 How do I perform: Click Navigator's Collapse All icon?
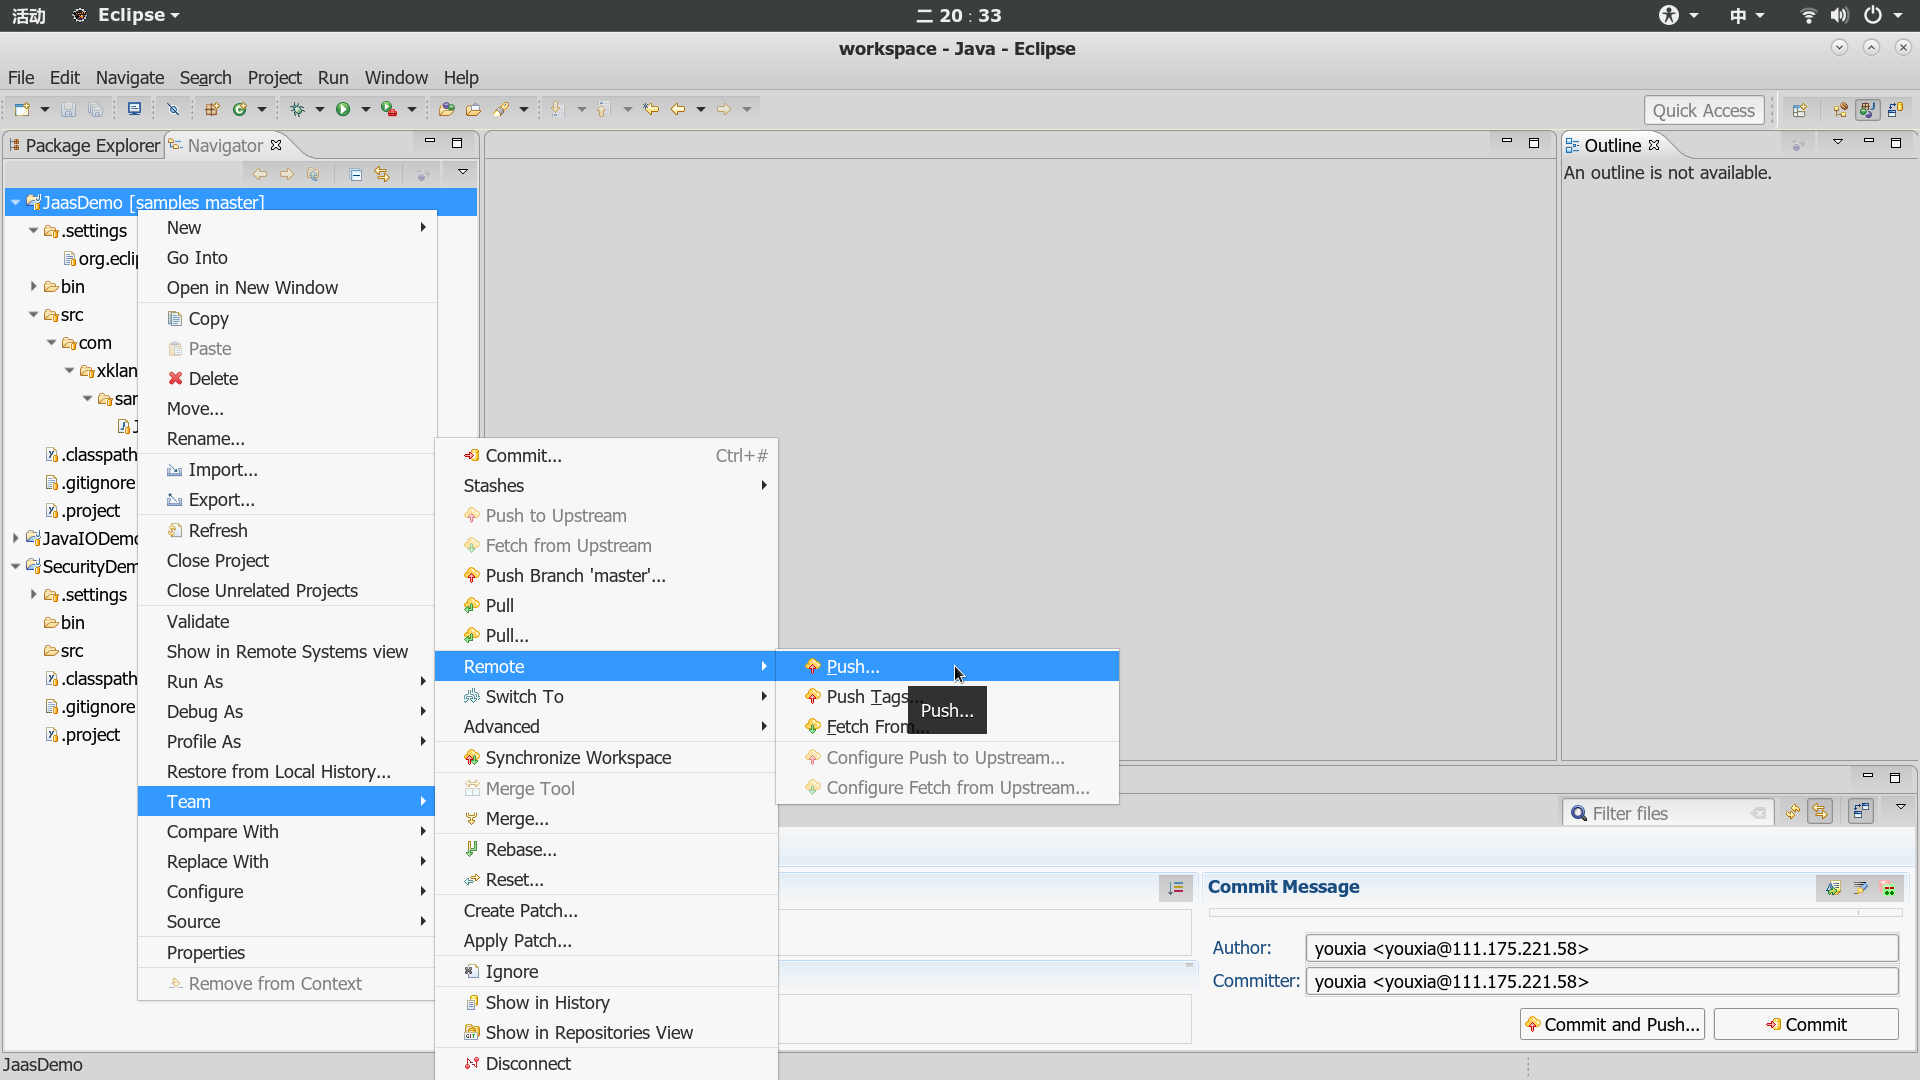(x=356, y=174)
